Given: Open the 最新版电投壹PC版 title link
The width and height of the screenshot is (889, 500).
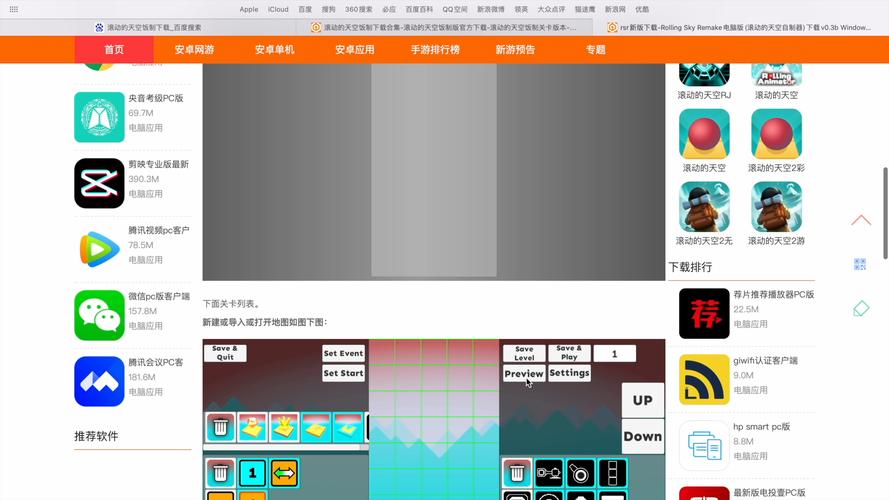Looking at the screenshot, I should click(x=769, y=493).
